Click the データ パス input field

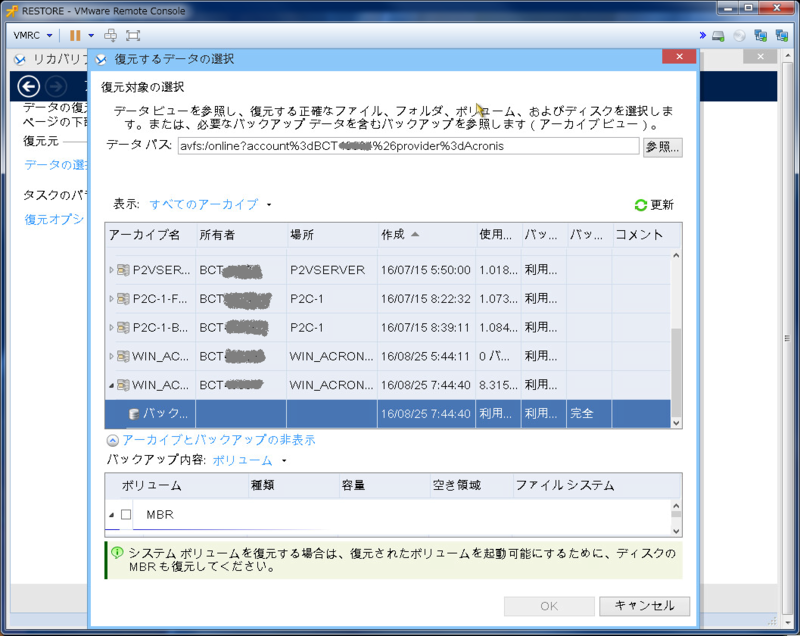pyautogui.click(x=407, y=146)
